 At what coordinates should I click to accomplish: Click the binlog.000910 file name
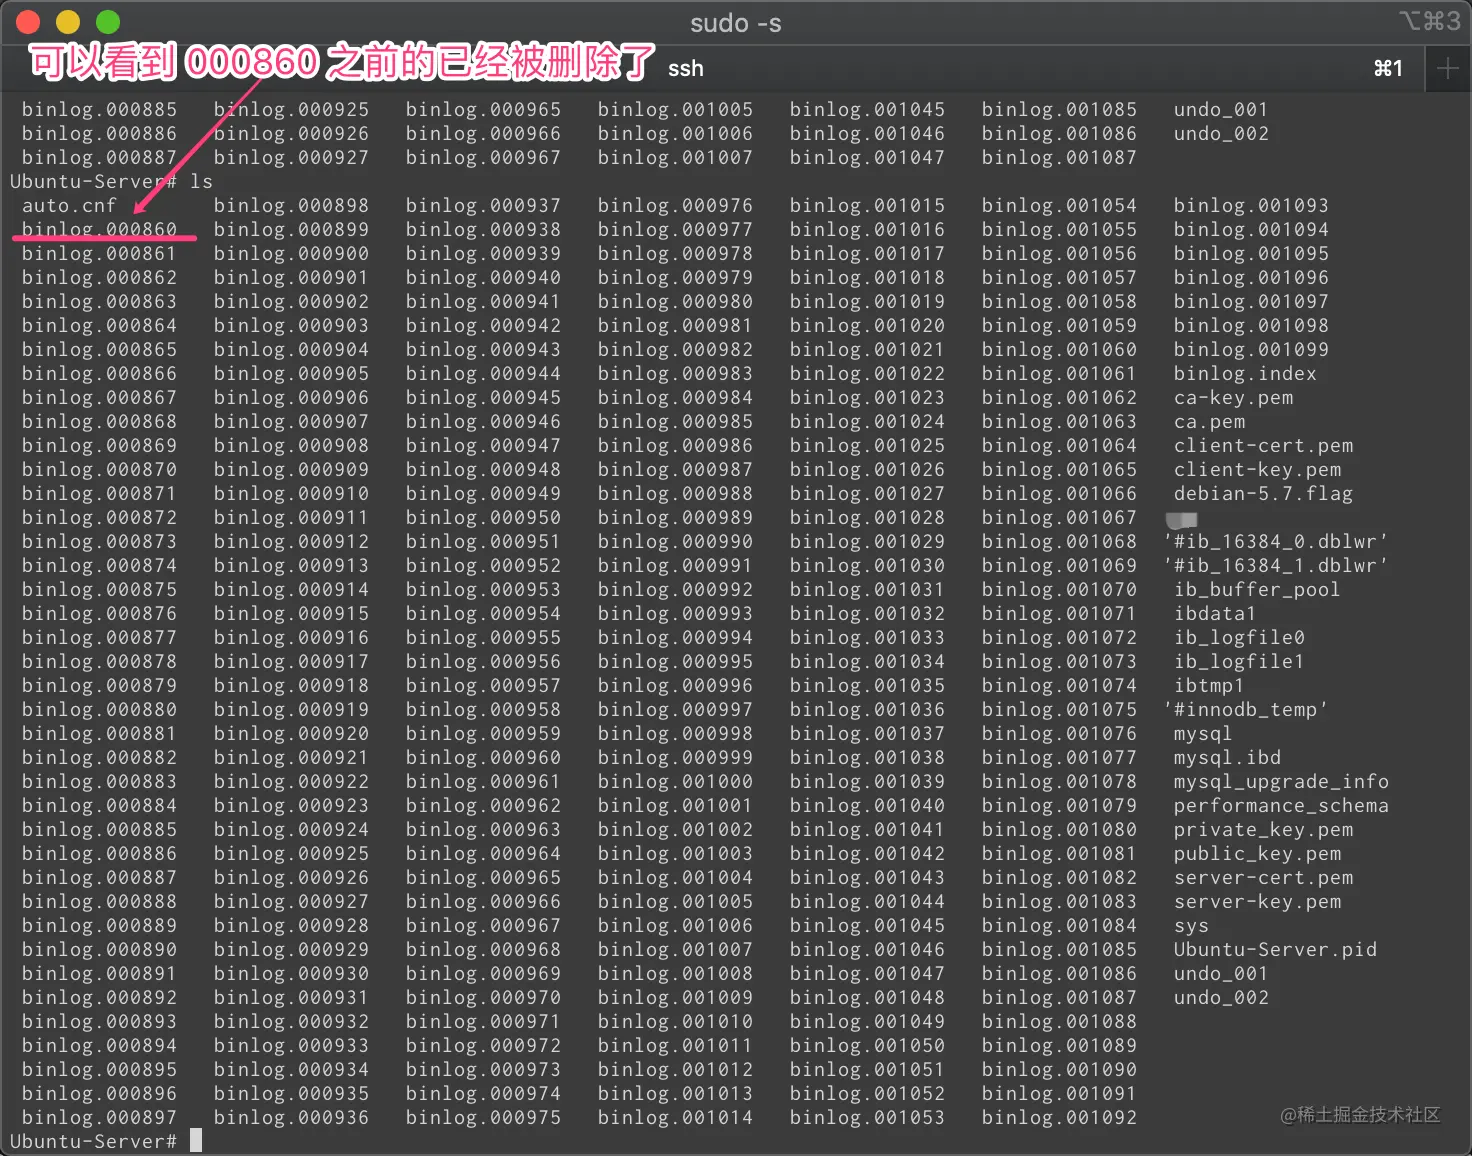pos(291,493)
